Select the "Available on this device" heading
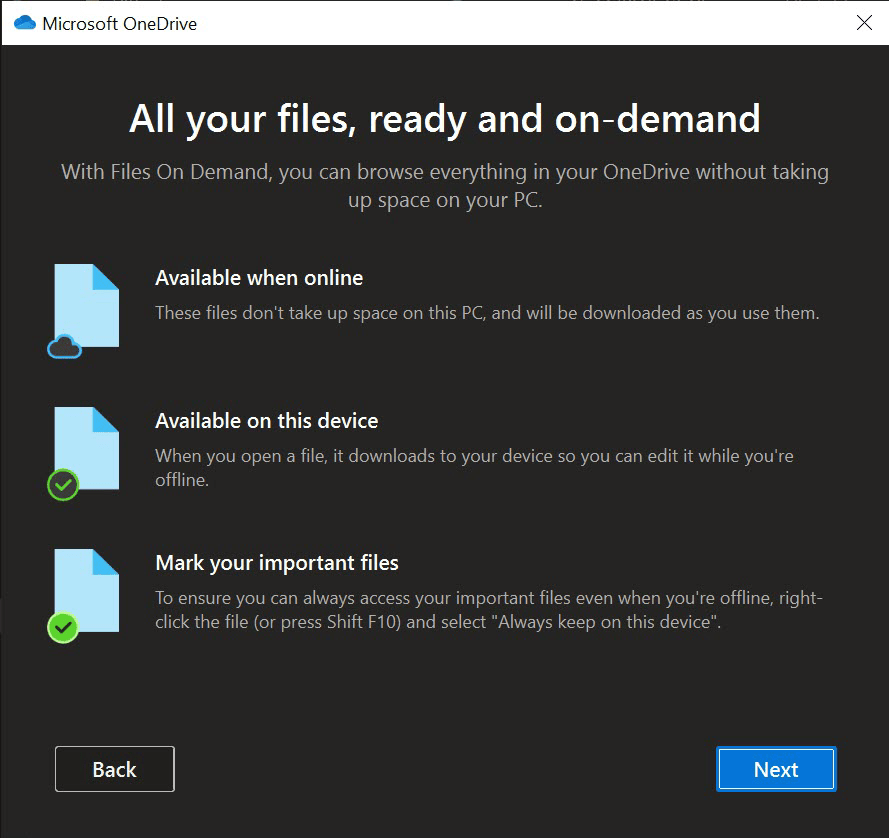 click(x=266, y=421)
